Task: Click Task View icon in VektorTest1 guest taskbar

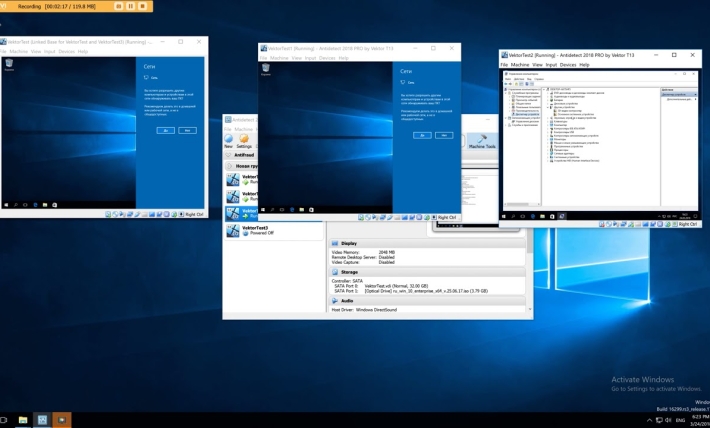Action: (x=282, y=210)
